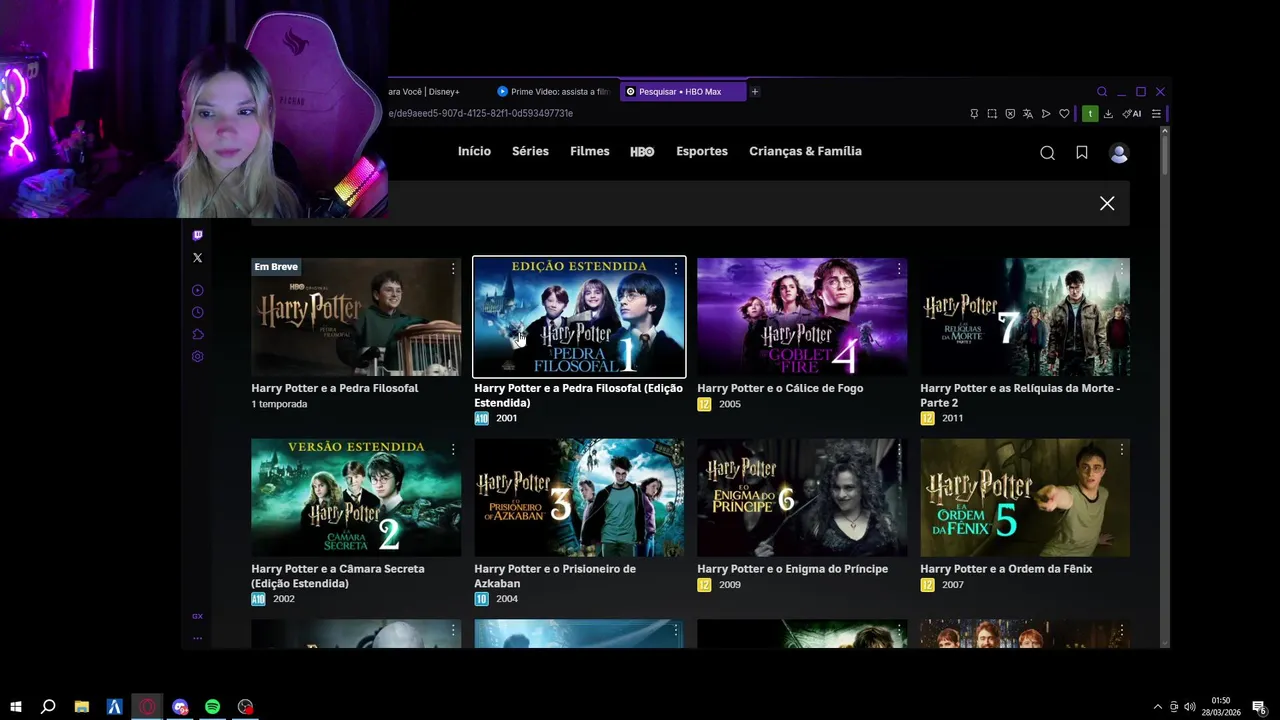Open options menu for Pedra Filosofal series card
This screenshot has height=720, width=1280.
pos(453,269)
